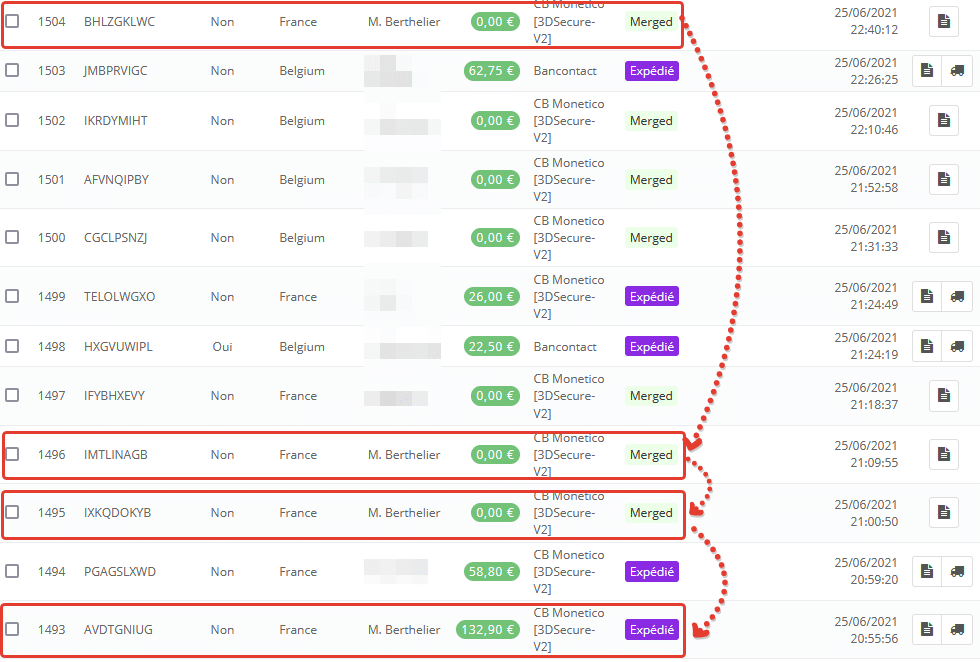Click order reference AVDTGNIUG

pyautogui.click(x=118, y=629)
